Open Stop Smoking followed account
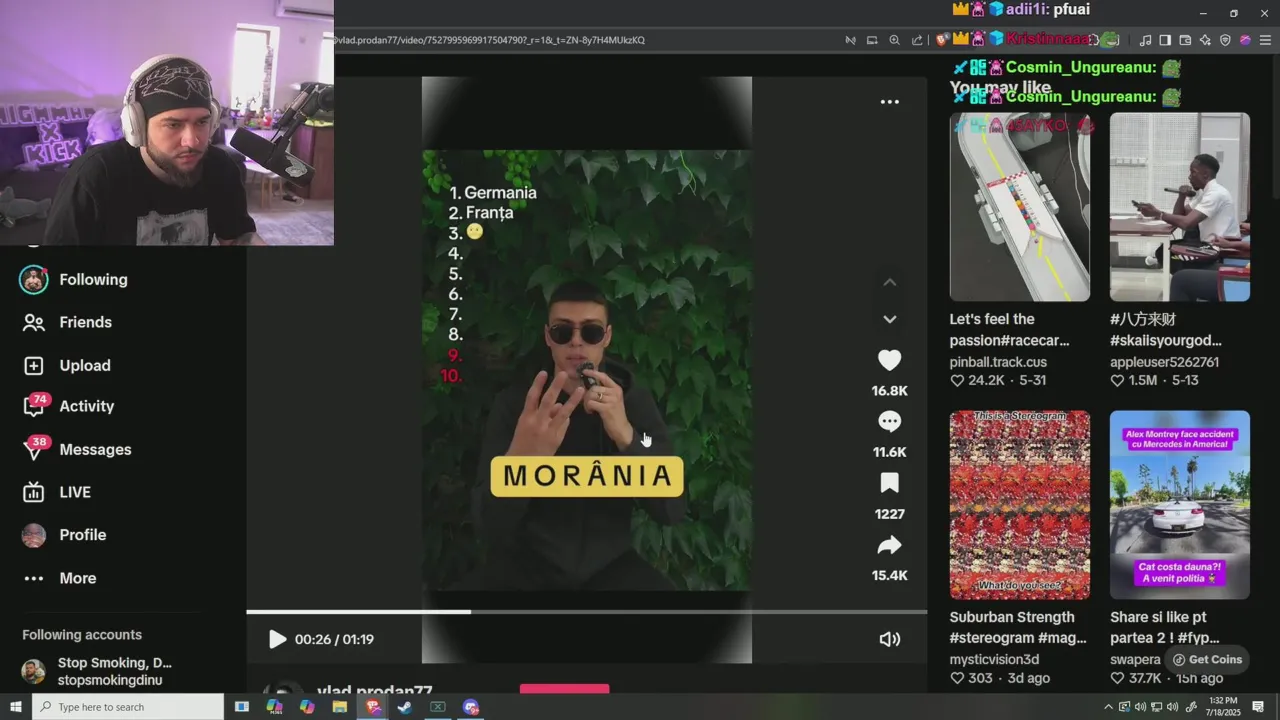1280x720 pixels. pyautogui.click(x=98, y=671)
